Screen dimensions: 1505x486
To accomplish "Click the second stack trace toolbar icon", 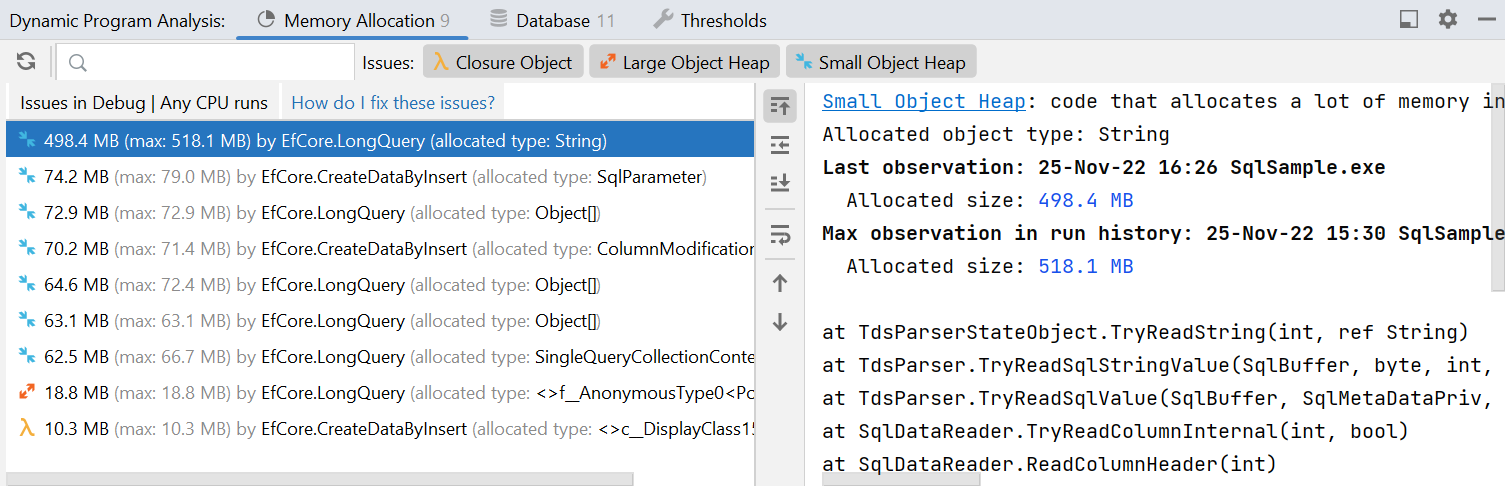I will (x=780, y=145).
